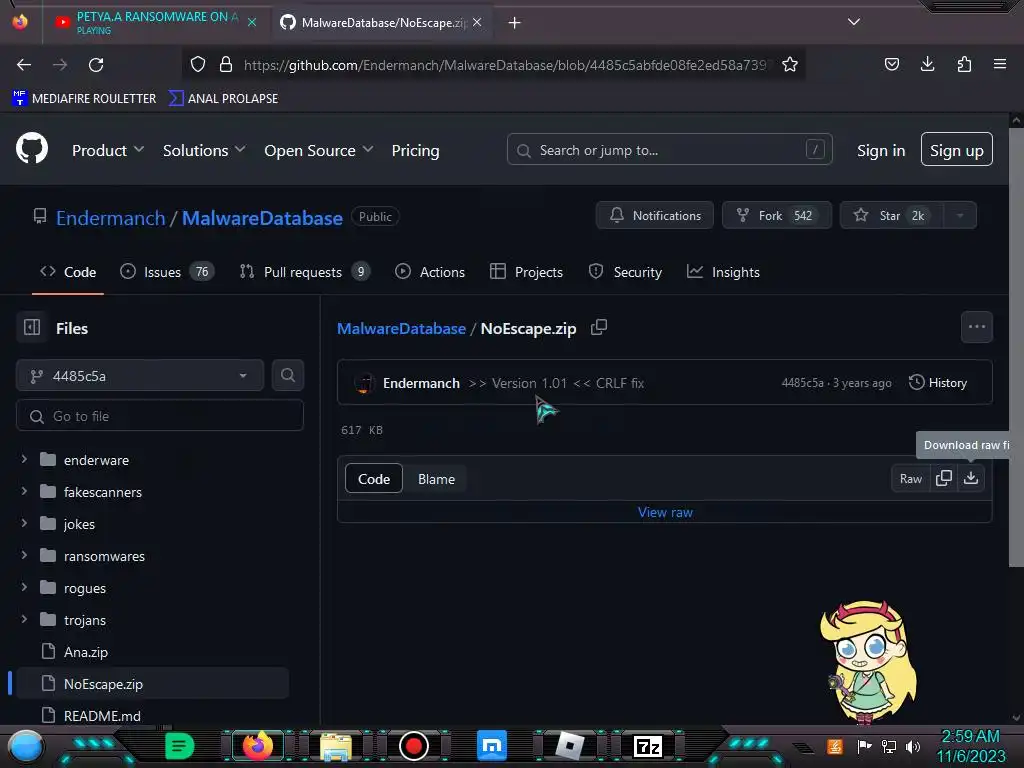Image resolution: width=1024 pixels, height=768 pixels.
Task: Open Maxthon browser taskbar icon
Action: coord(492,746)
